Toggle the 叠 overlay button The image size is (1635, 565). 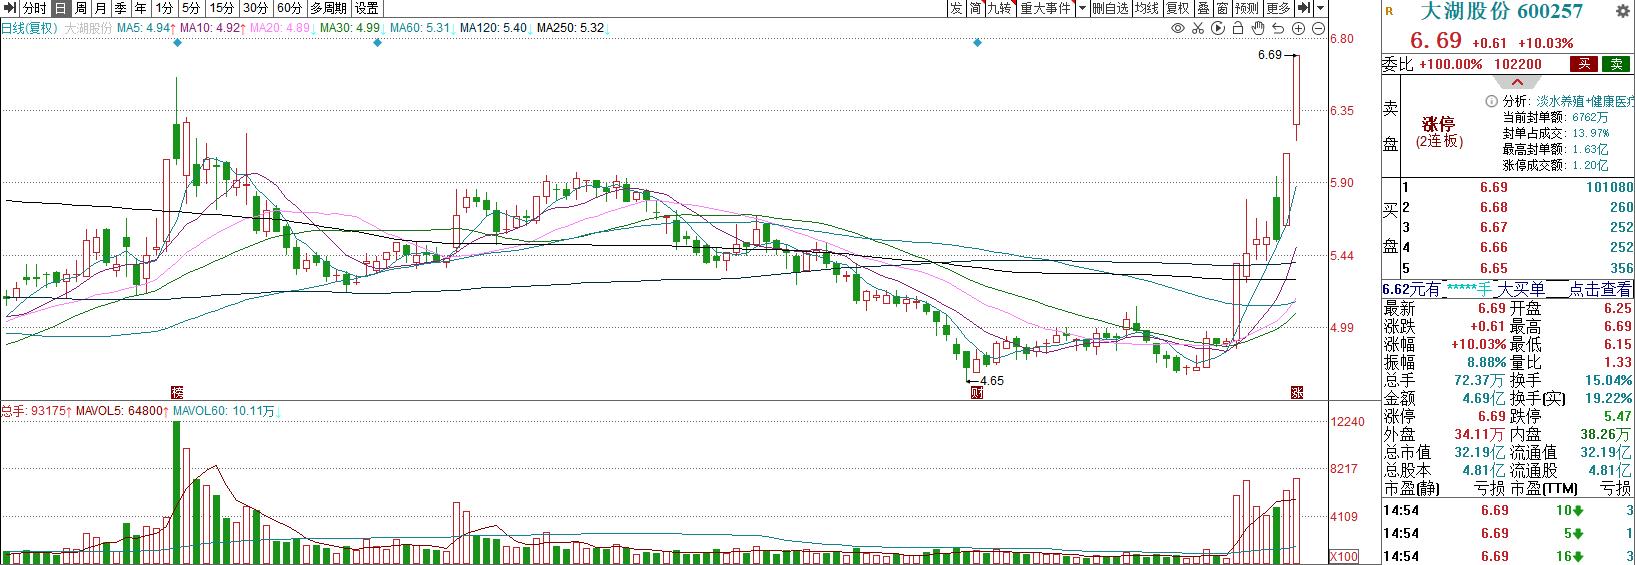tap(1203, 8)
